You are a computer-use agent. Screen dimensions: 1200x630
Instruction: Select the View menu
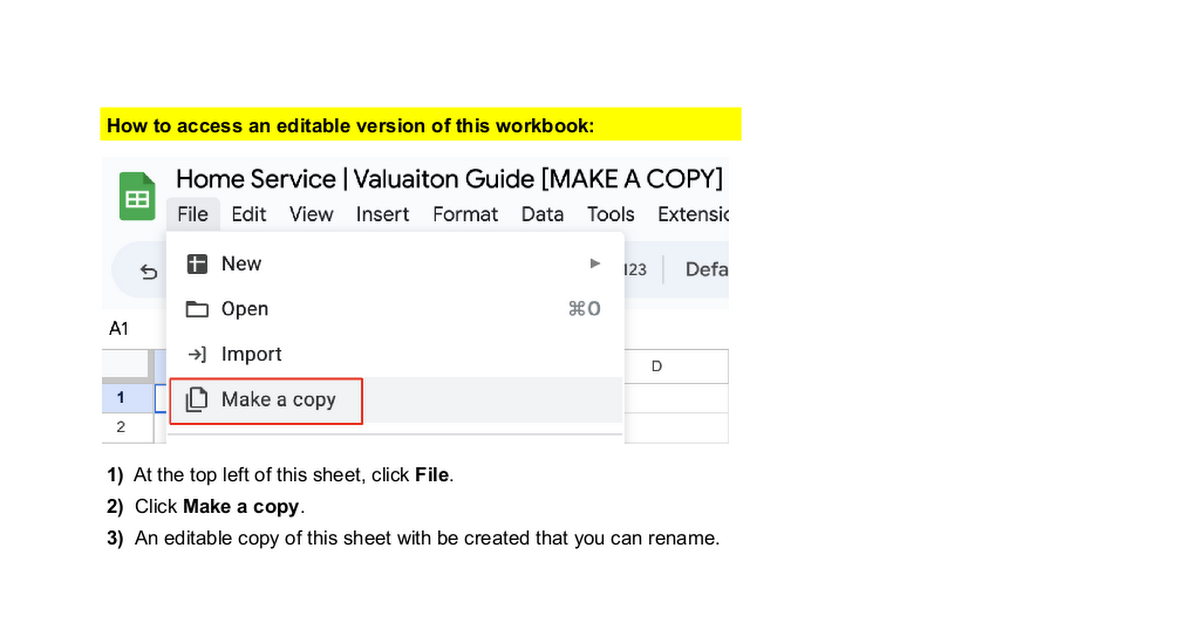[311, 214]
